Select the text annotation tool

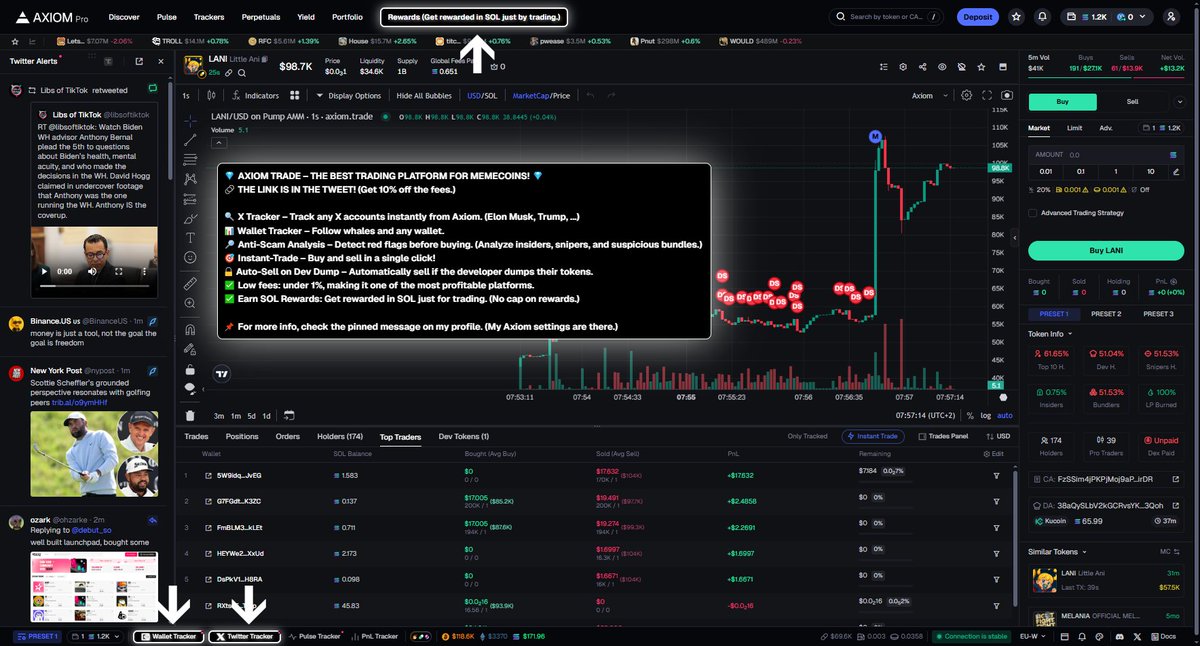click(191, 238)
